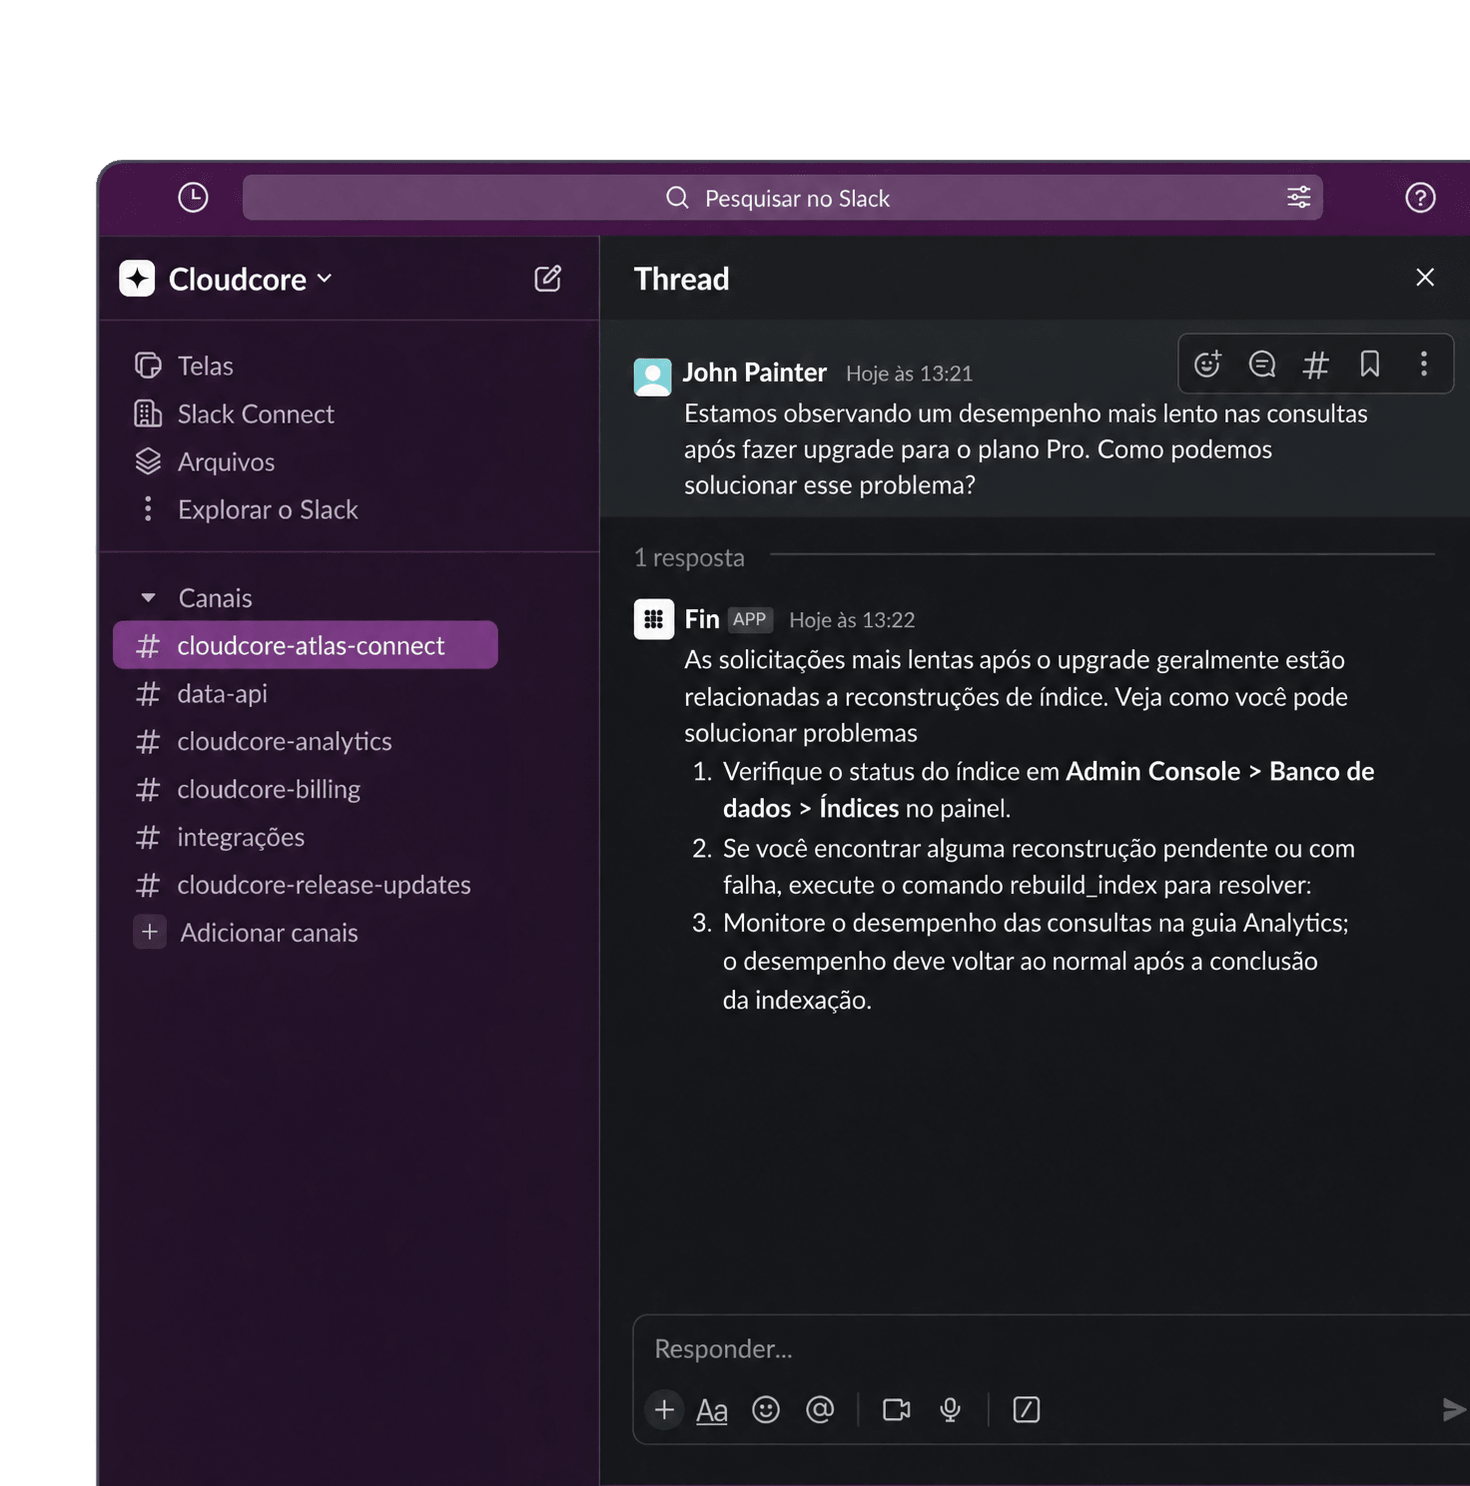Click the Hoje às 13:22 timestamp
The height and width of the screenshot is (1486, 1470).
tap(852, 620)
